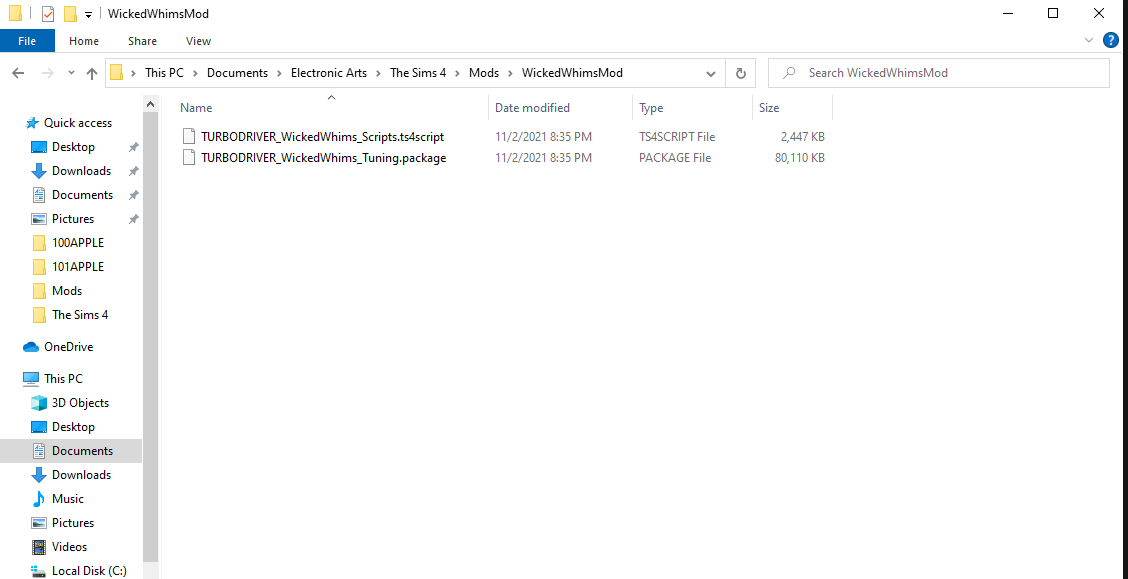Go up one folder level

click(91, 73)
